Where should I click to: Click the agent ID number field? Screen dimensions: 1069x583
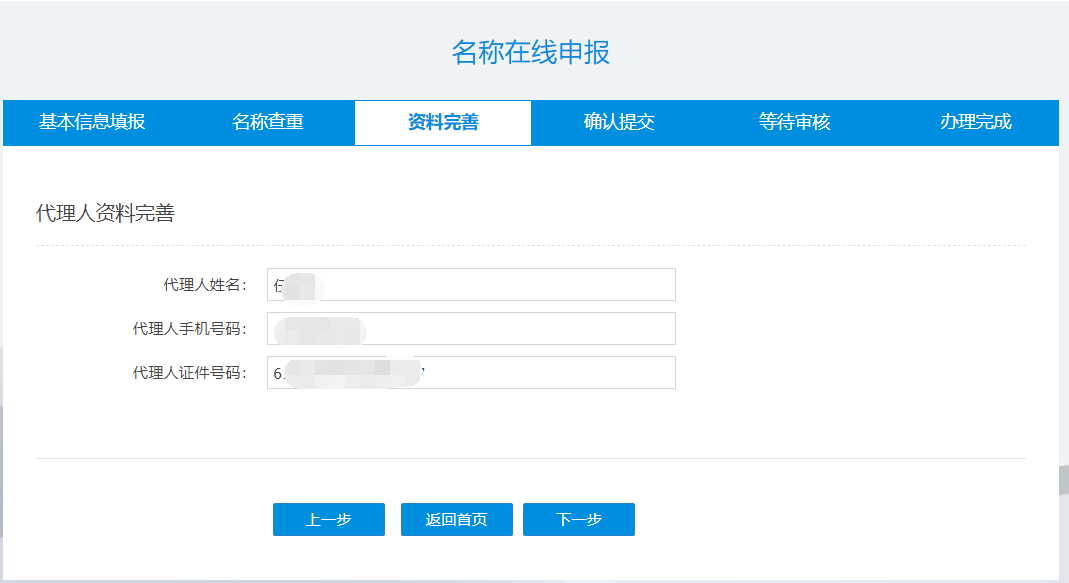[470, 372]
